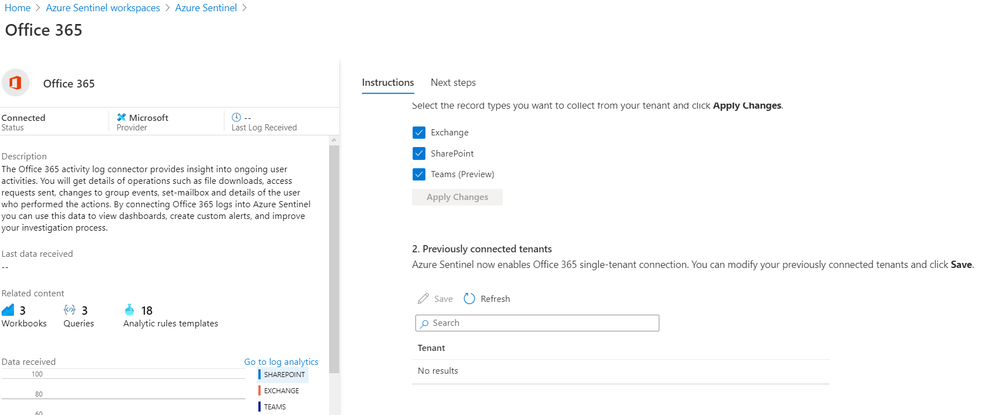
Task: Switch to the Next steps tab
Action: [453, 83]
